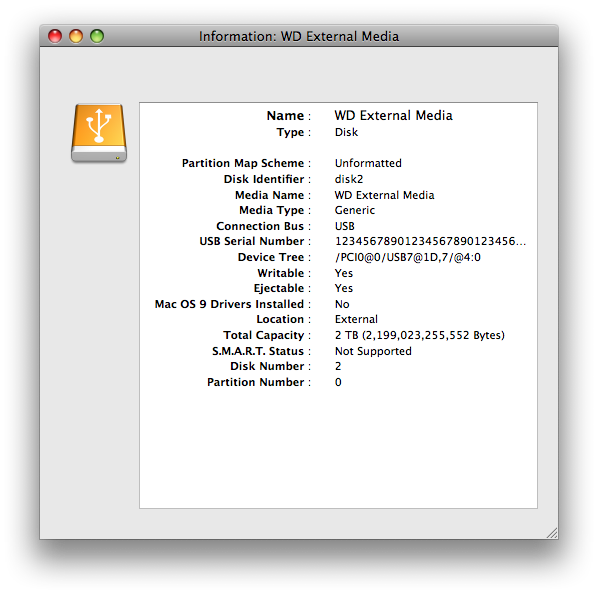Select the truncated USB serial number value
This screenshot has width=598, height=594.
(x=430, y=241)
